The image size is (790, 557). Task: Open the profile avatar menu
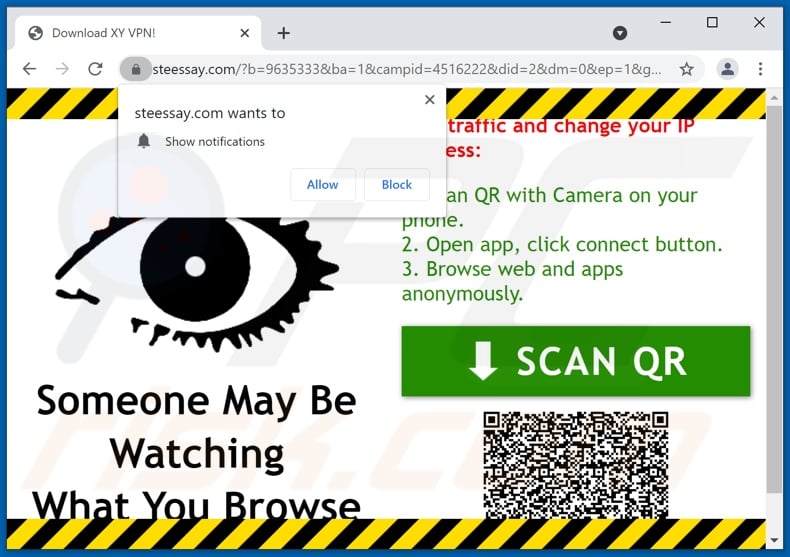point(728,69)
